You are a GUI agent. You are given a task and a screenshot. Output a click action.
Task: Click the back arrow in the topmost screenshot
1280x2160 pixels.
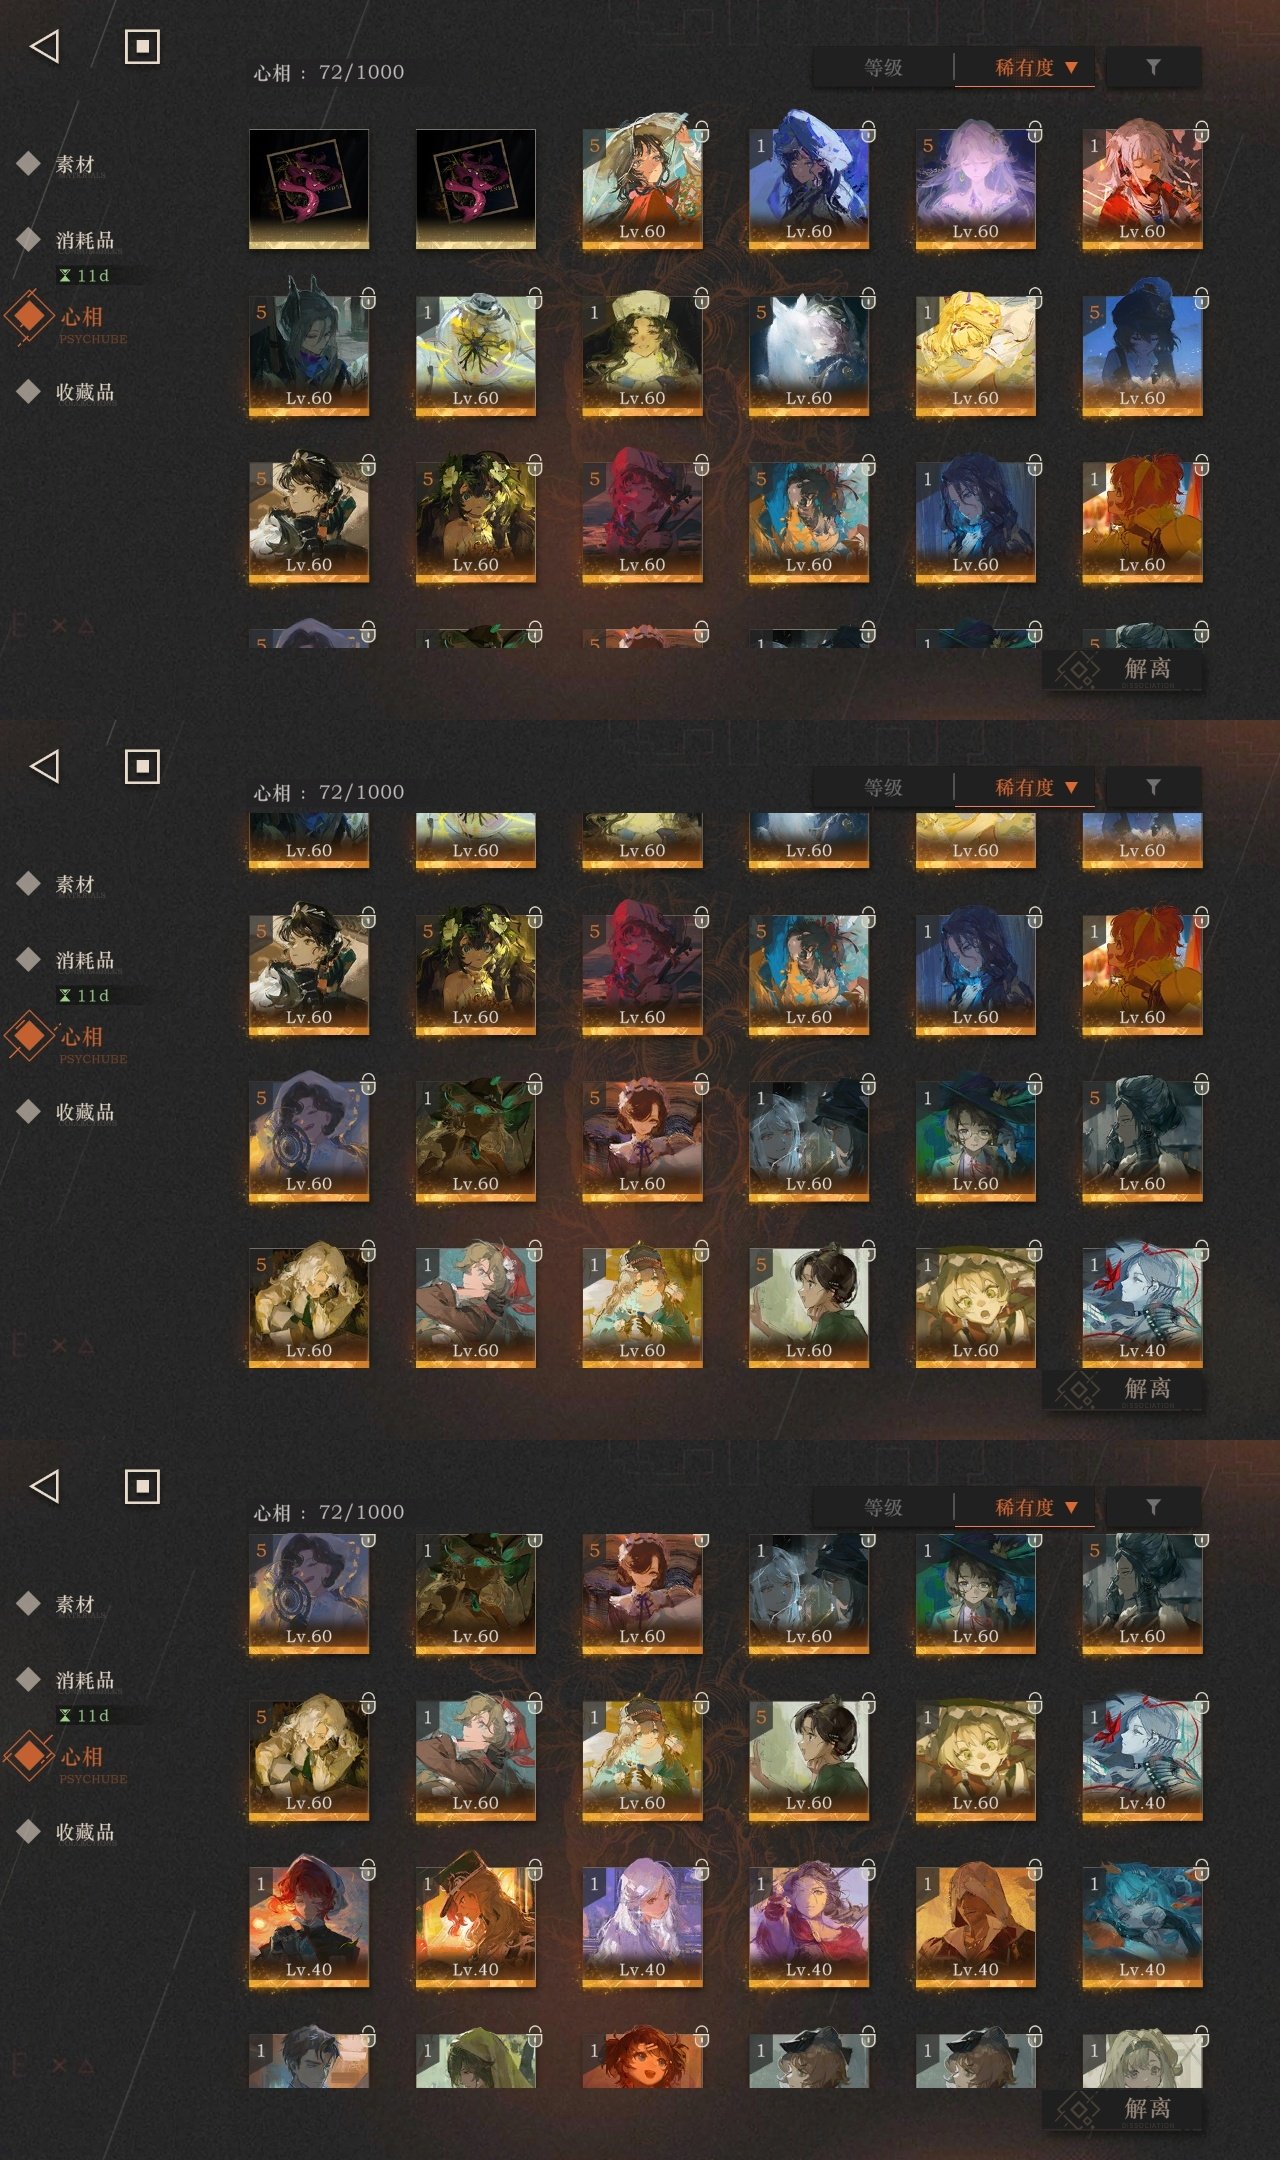point(45,46)
